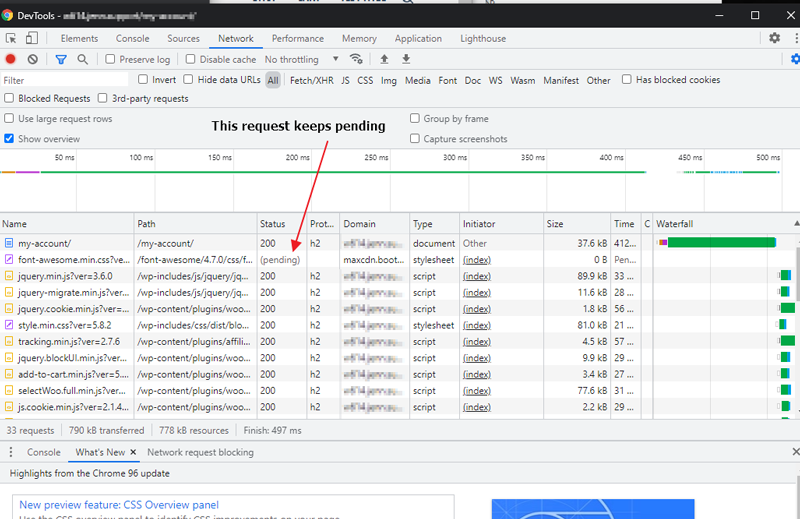Click the script icon of add-to-cart.min.js row

(x=9, y=374)
